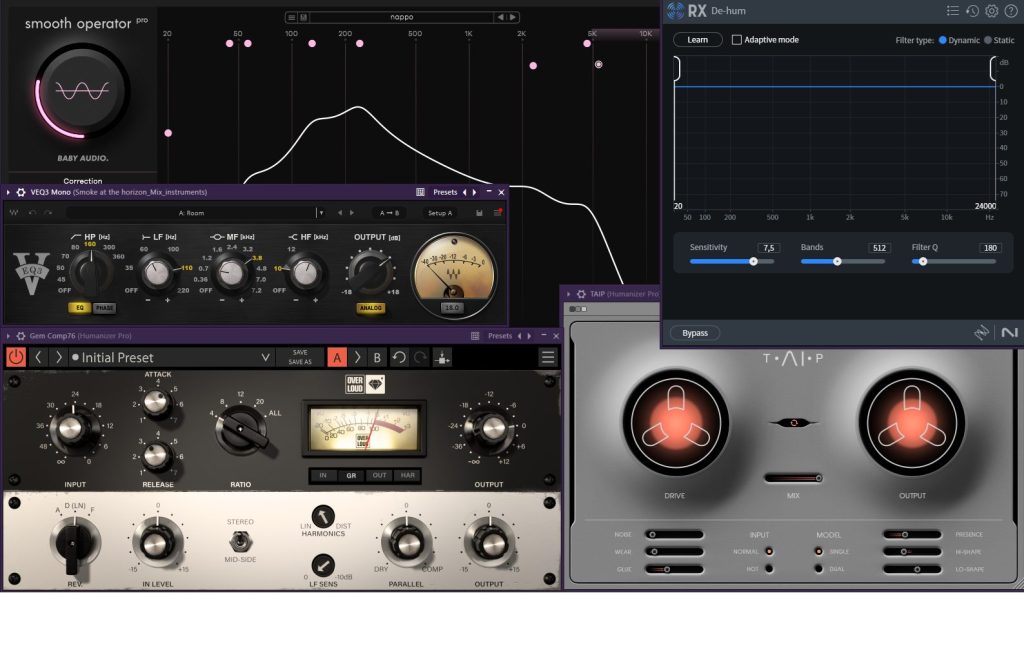Select DUAL model in TAIP
Viewport: 1024px width, 660px height.
pos(818,569)
